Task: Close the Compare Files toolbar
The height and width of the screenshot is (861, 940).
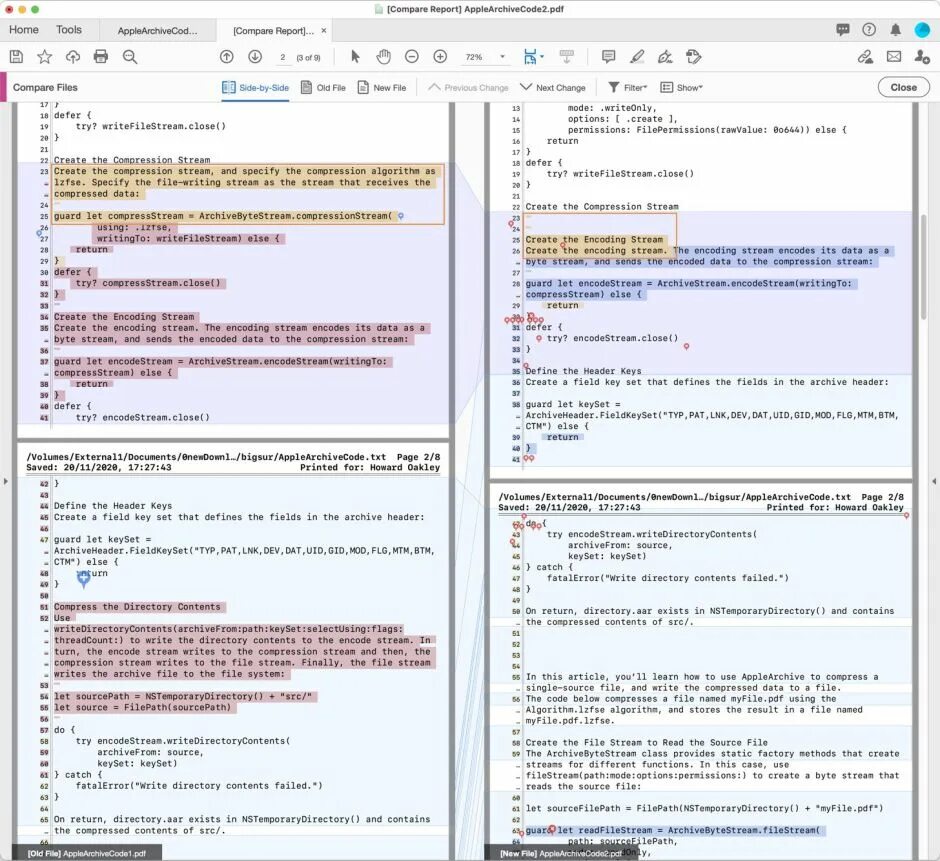Action: point(903,88)
